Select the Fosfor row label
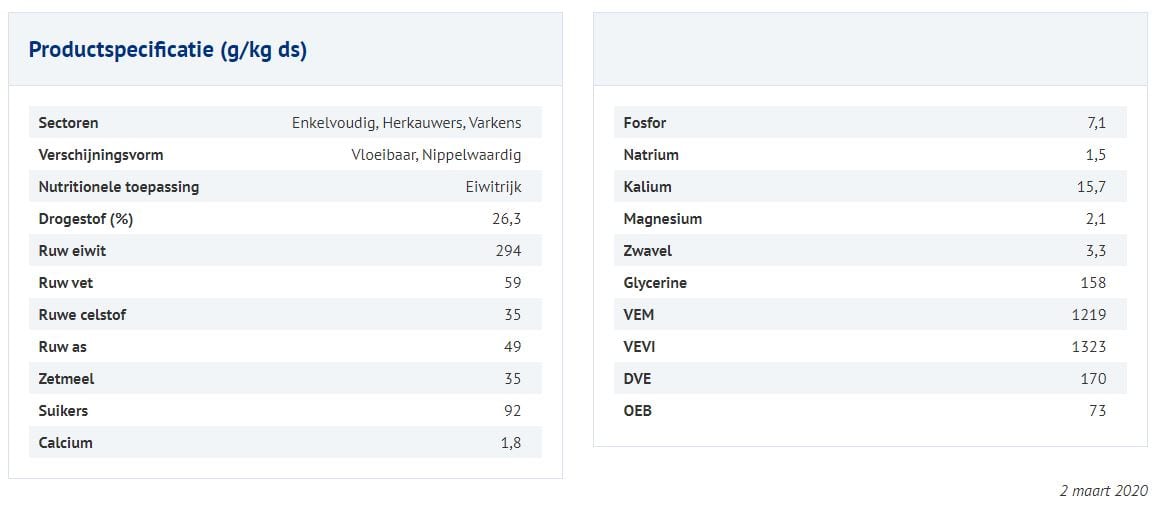1170x509 pixels. click(x=645, y=123)
